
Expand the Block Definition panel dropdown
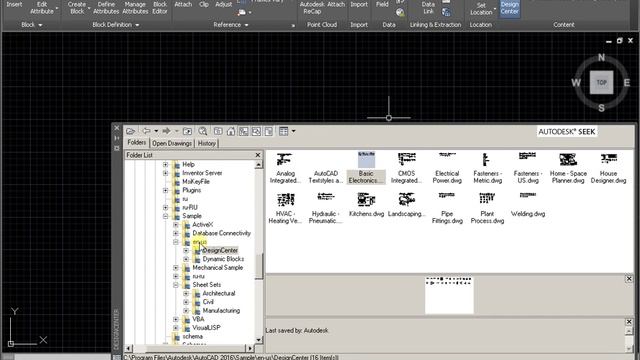116,25
